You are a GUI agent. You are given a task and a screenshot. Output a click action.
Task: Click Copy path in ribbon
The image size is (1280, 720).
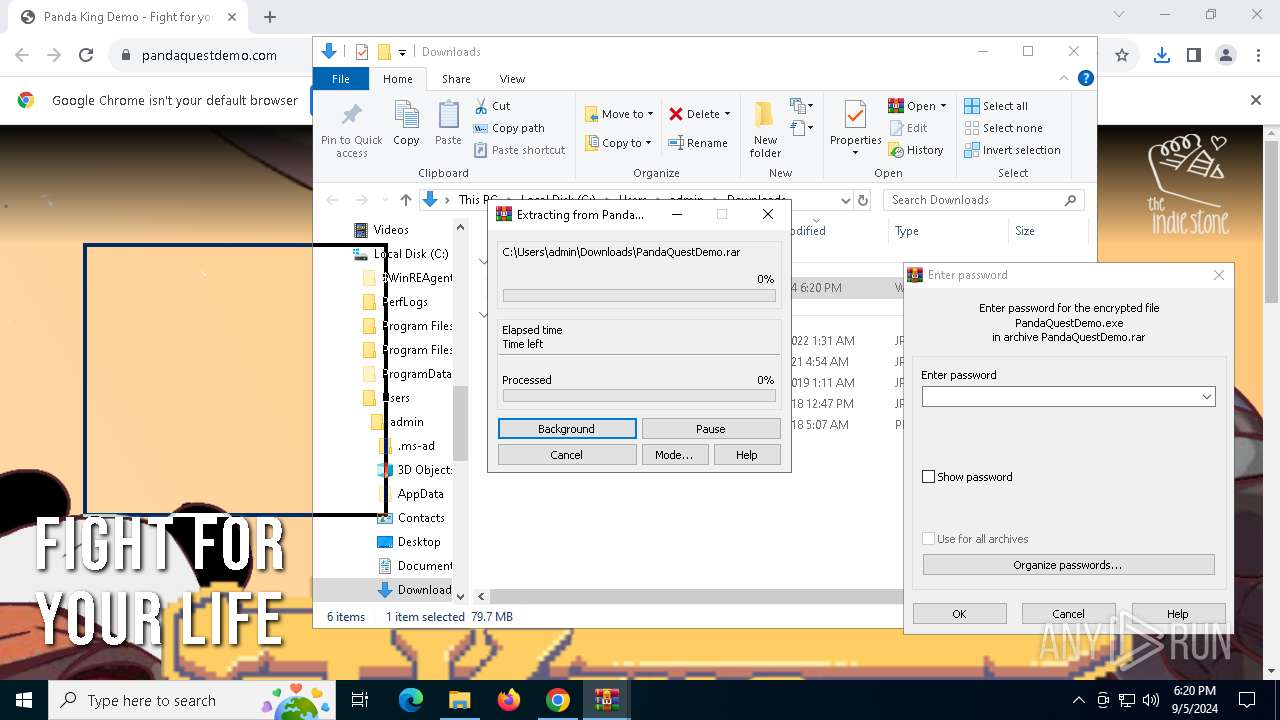(x=509, y=128)
